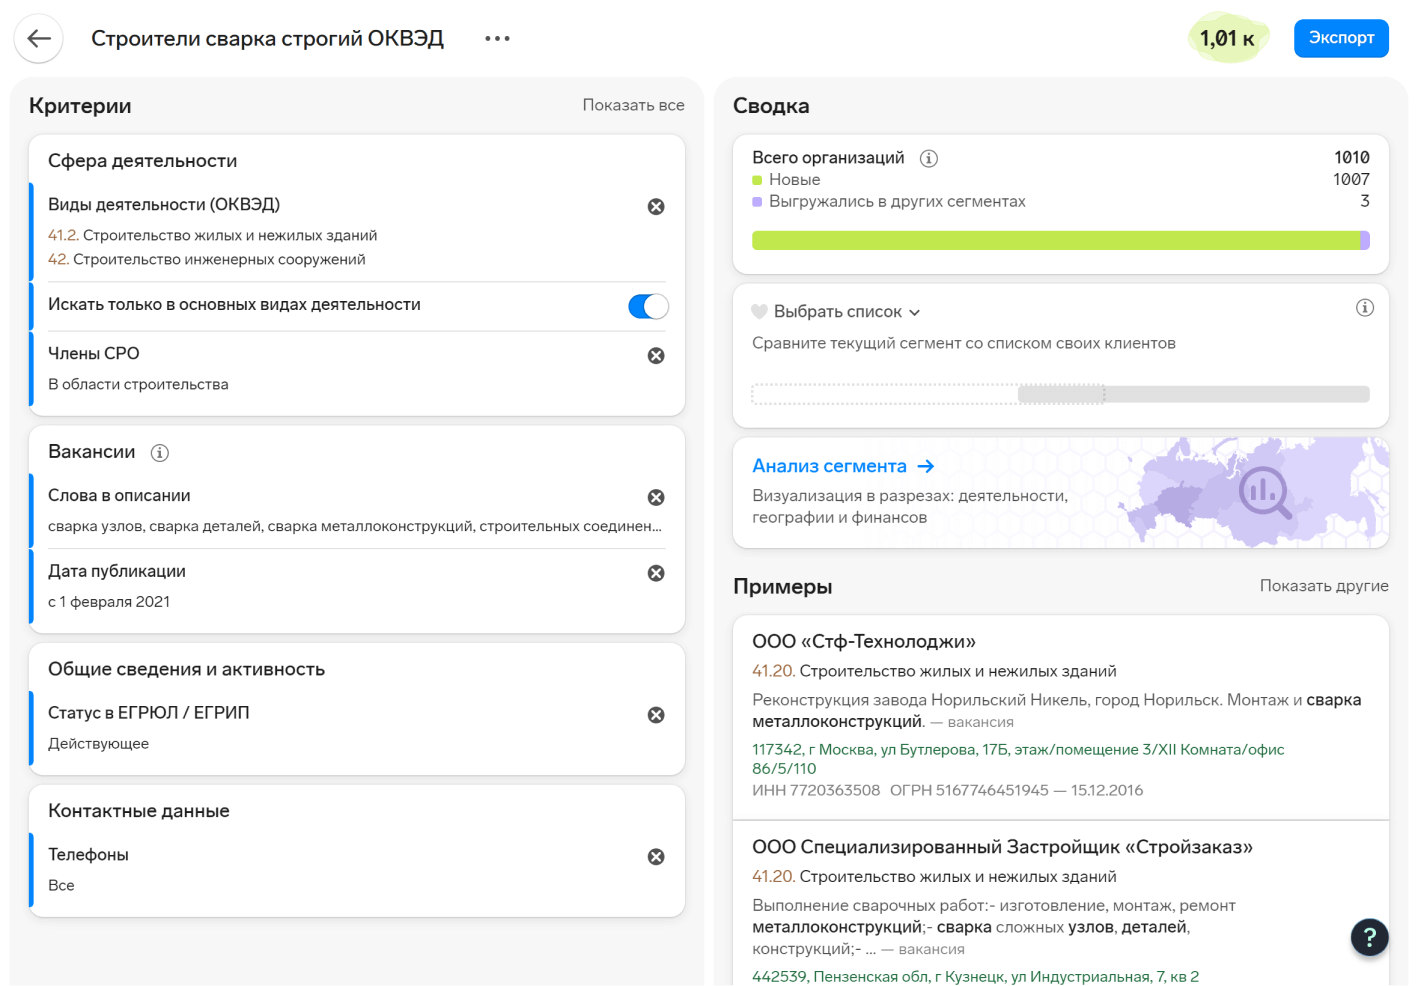
Task: Open info icon next to Вакансии
Action: click(160, 453)
